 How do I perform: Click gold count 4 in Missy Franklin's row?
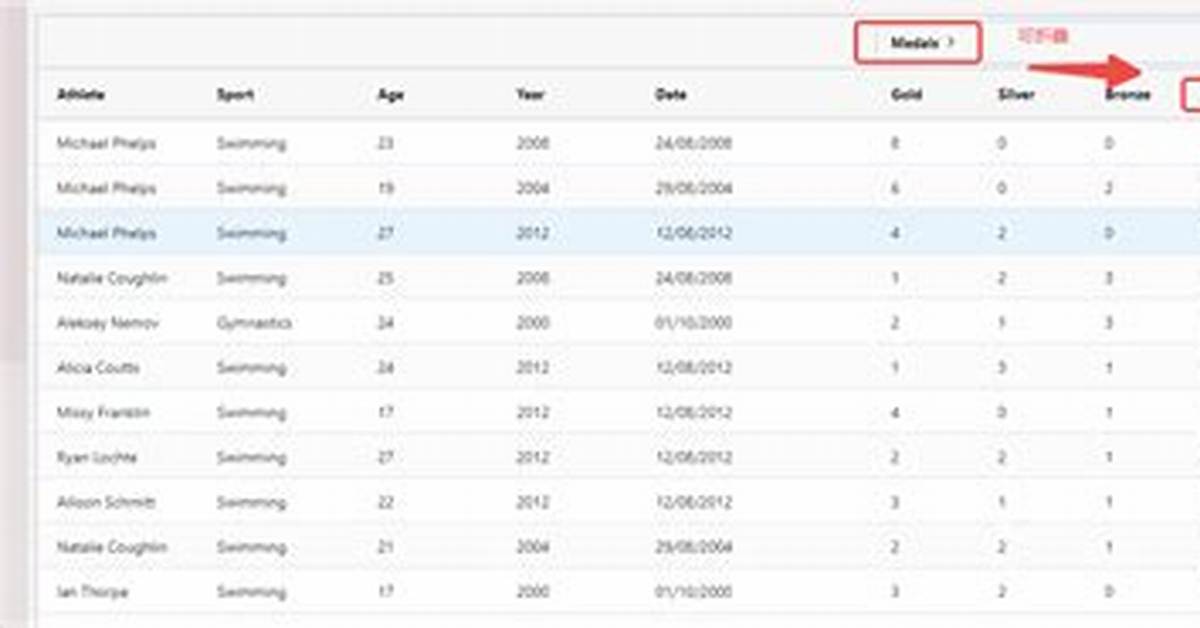pos(895,413)
